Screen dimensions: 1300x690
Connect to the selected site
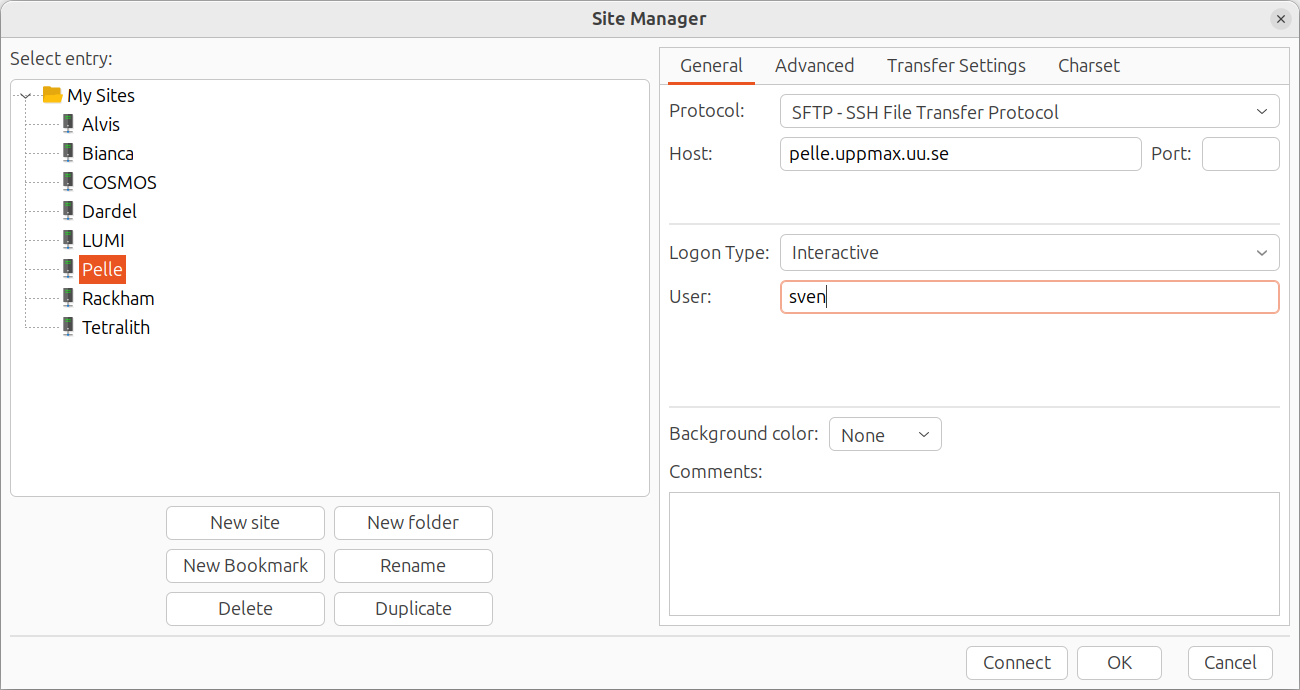click(x=1016, y=662)
